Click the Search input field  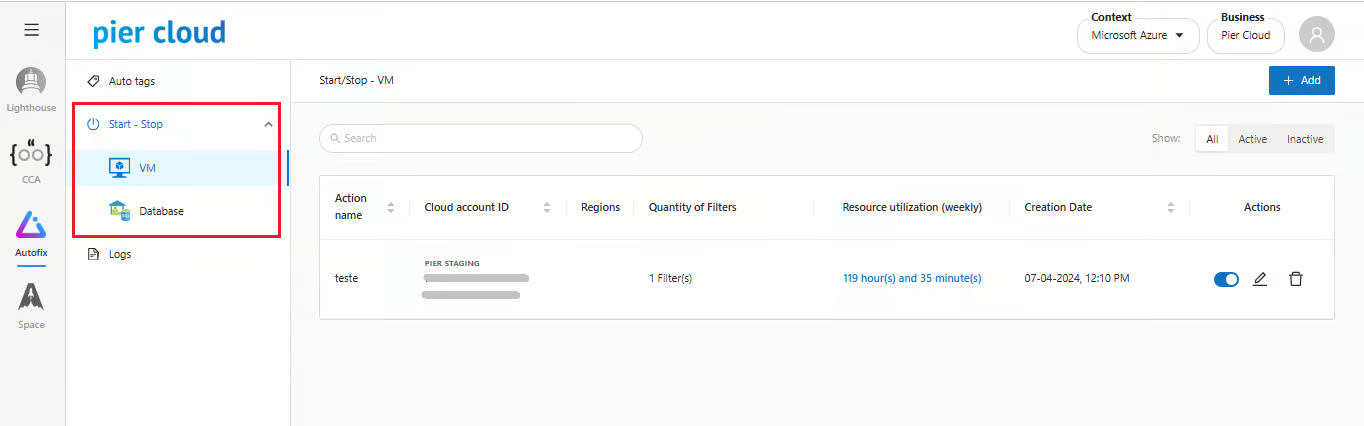[480, 138]
